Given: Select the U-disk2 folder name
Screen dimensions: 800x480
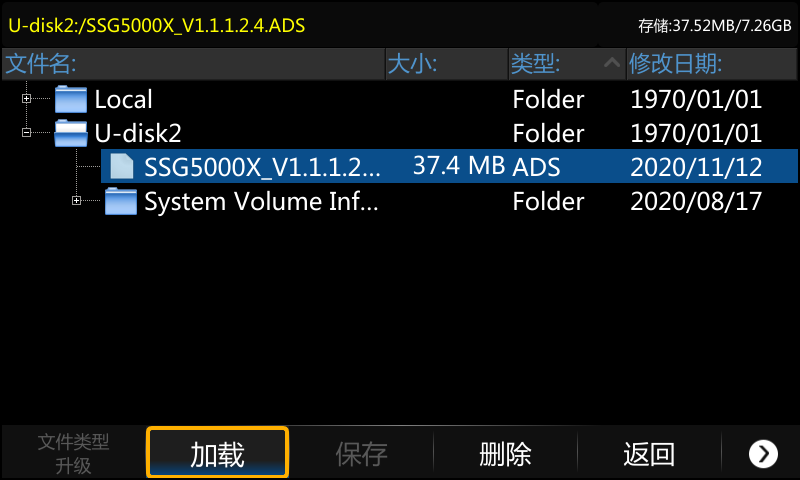Looking at the screenshot, I should 138,133.
